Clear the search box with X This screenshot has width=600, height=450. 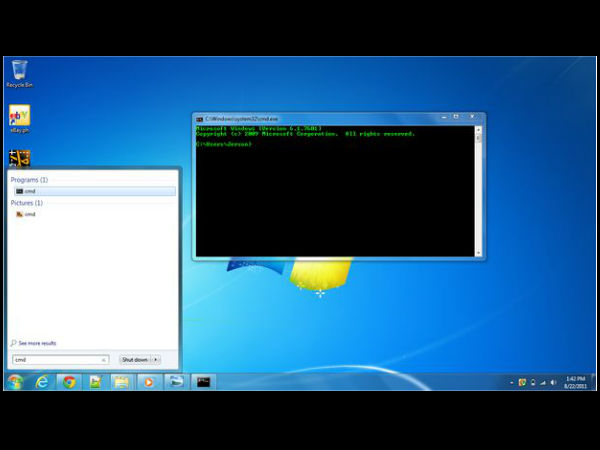104,360
